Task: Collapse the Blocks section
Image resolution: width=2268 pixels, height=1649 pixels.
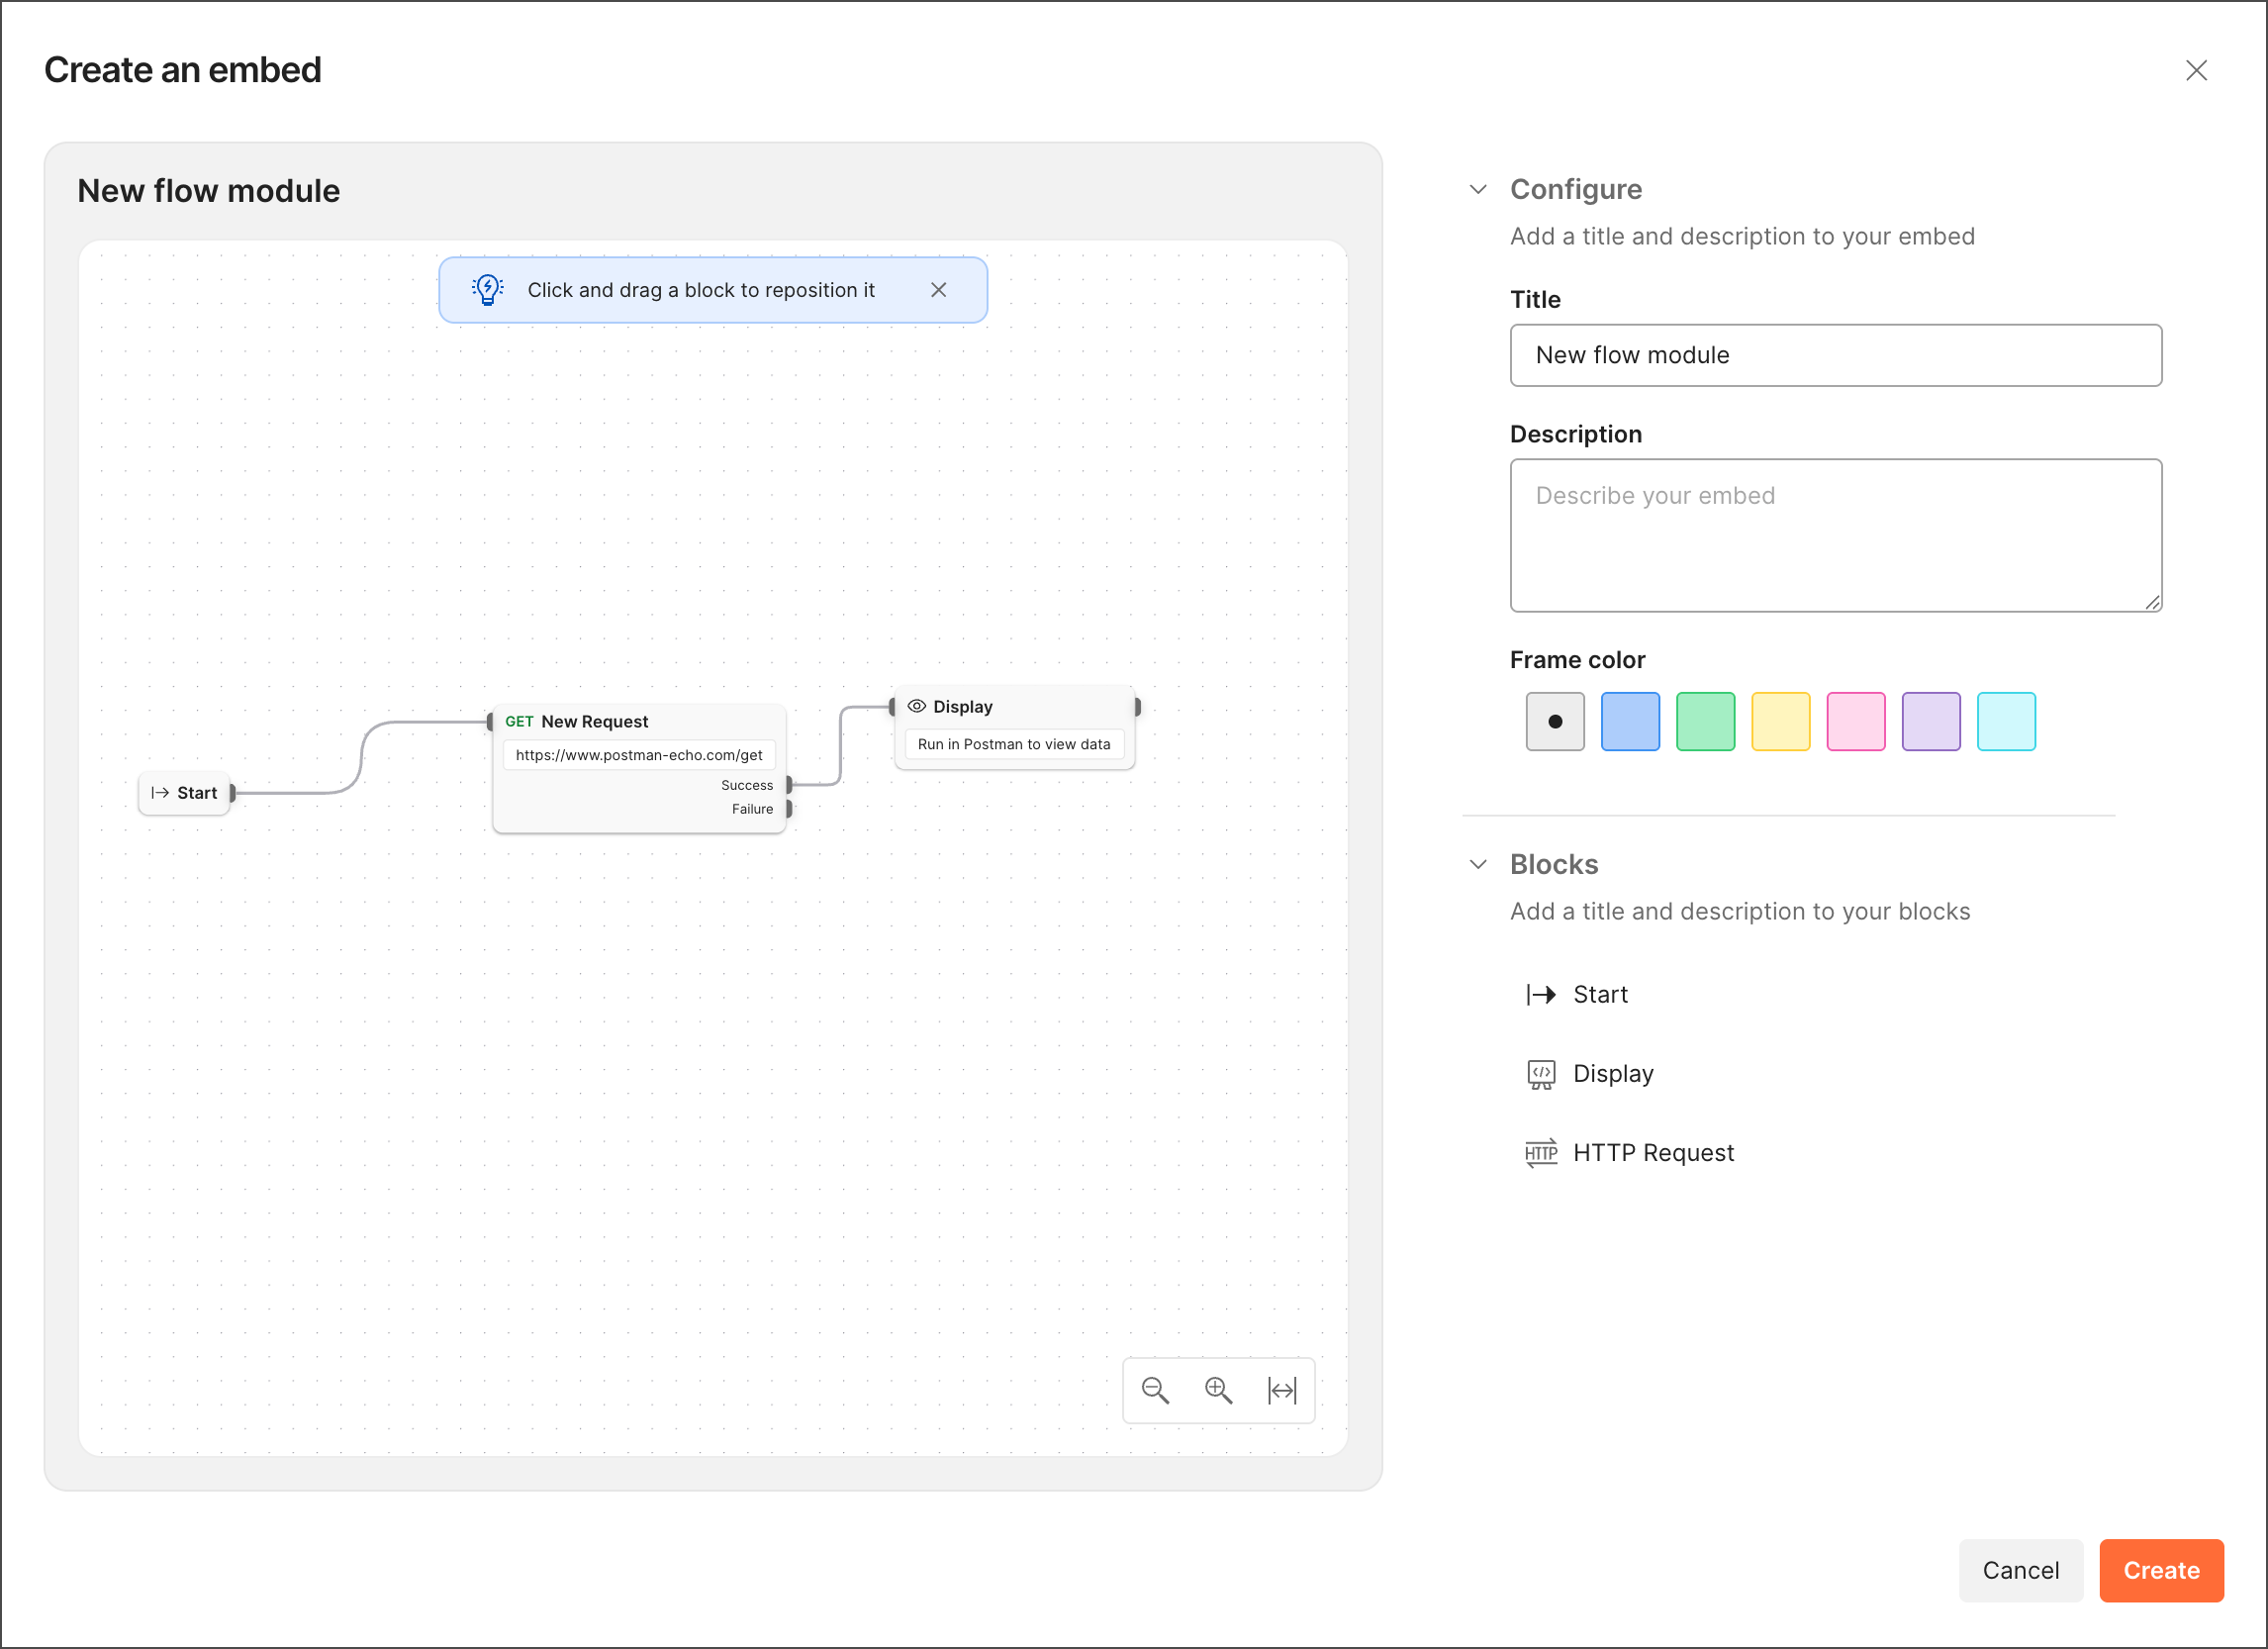Action: tap(1478, 864)
